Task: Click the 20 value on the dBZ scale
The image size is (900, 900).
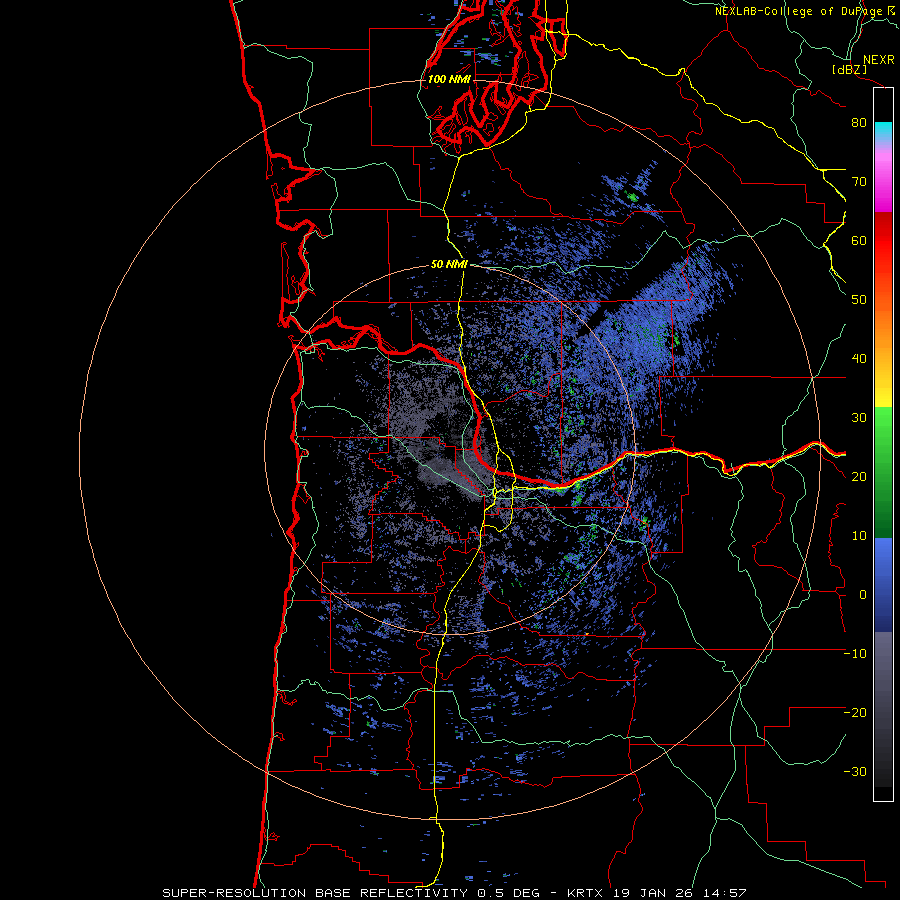Action: click(x=859, y=476)
